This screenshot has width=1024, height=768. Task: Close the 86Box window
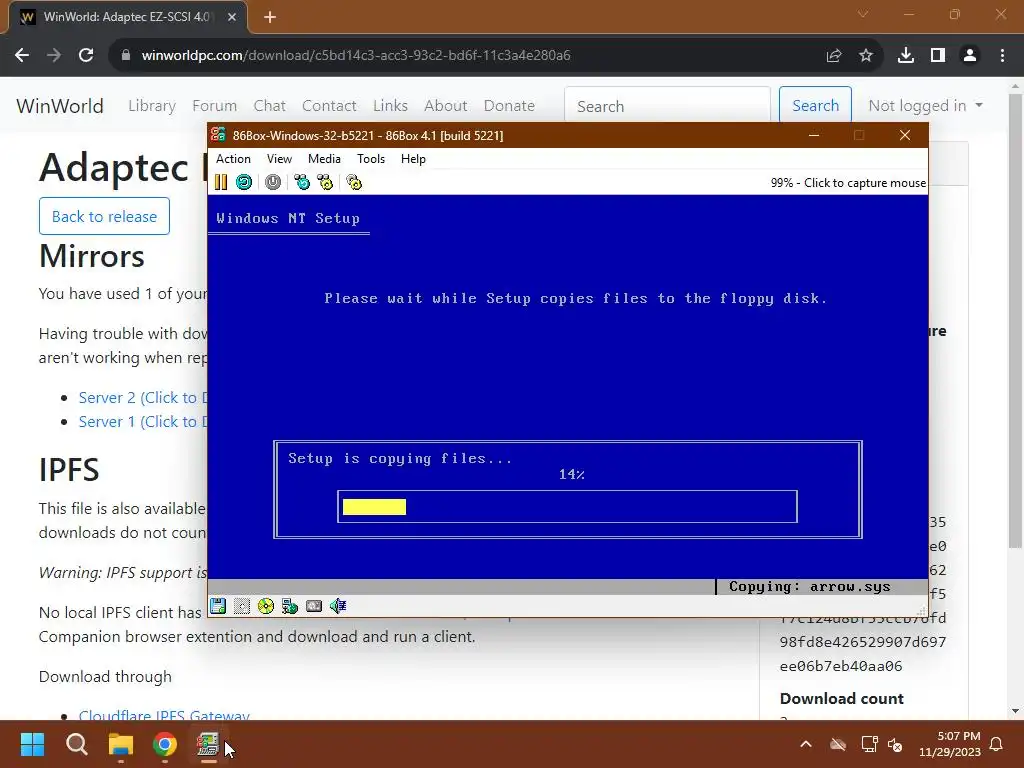904,135
